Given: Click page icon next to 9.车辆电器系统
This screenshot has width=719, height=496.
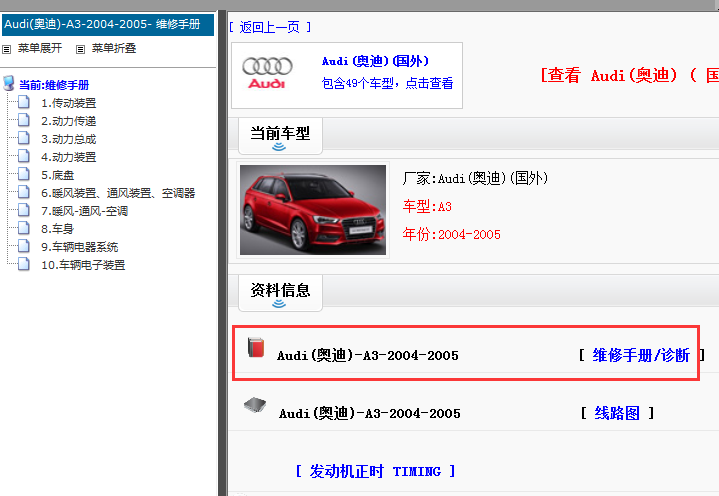Looking at the screenshot, I should coord(24,246).
